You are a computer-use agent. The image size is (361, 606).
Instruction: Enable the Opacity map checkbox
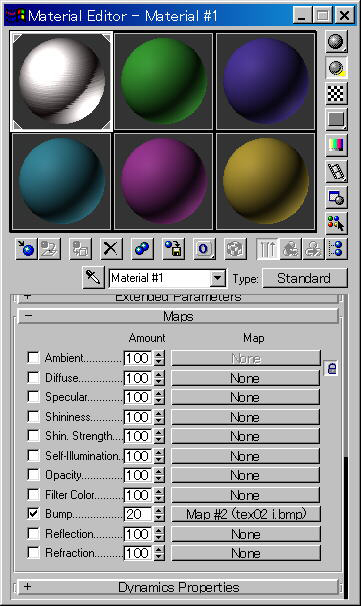[34, 475]
